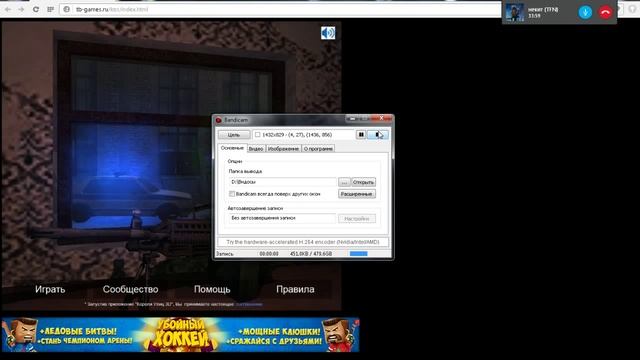This screenshot has width=640, height=360.
Task: Switch to the Изображение tab
Action: pos(283,149)
